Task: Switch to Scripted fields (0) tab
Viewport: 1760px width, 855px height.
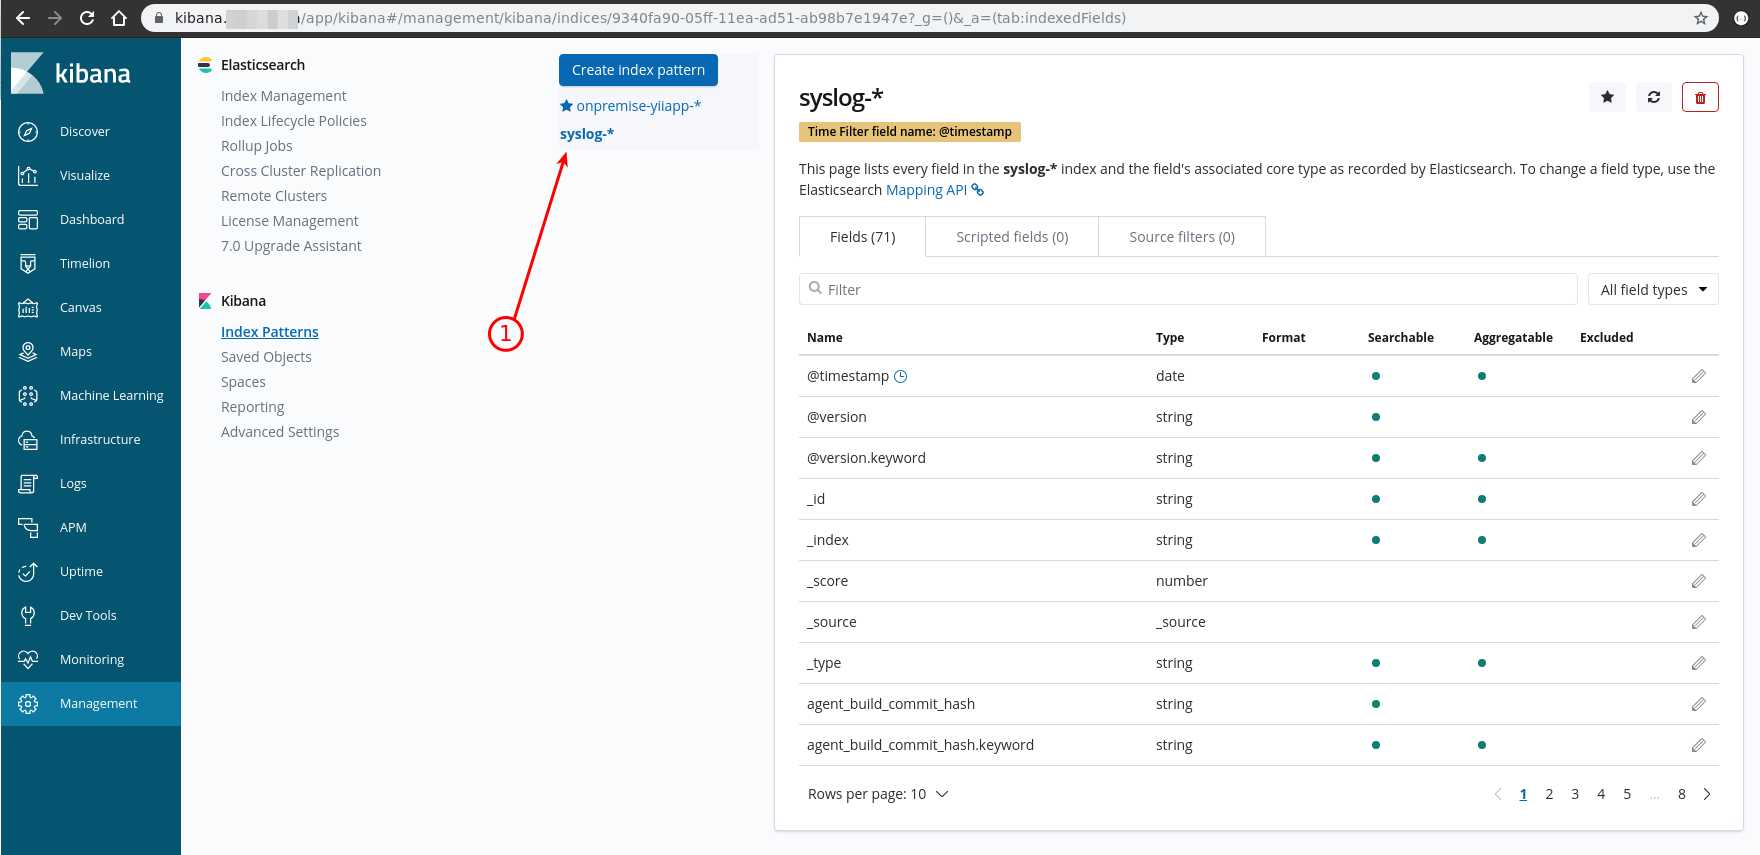Action: 1012,237
